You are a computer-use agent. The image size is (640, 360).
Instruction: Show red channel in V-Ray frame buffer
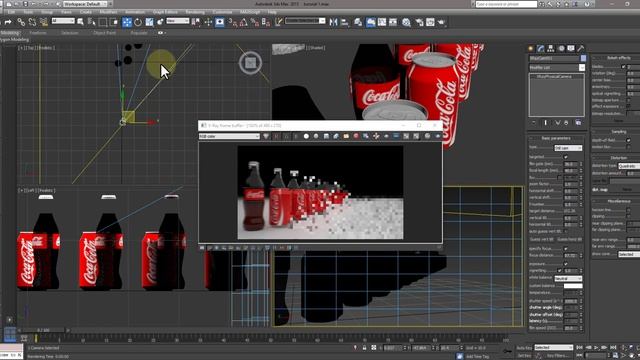click(276, 136)
